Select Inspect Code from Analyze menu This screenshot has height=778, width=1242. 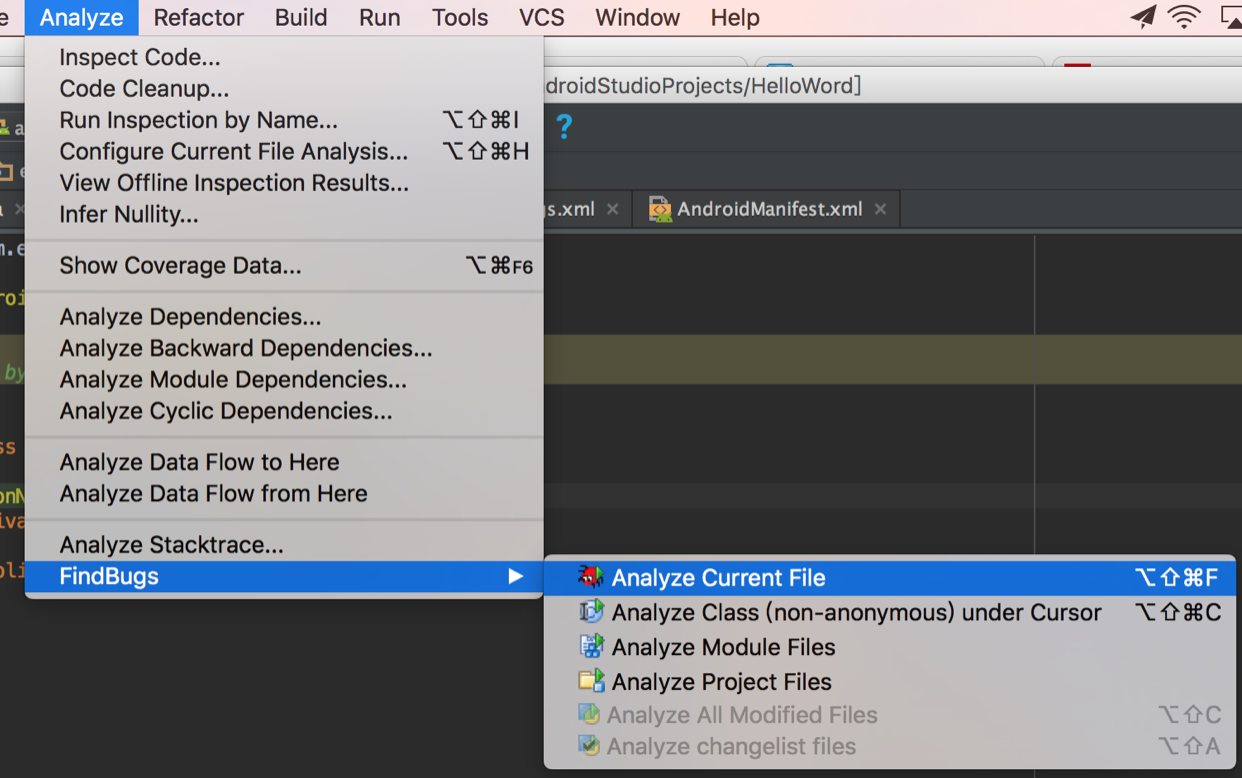coord(140,58)
